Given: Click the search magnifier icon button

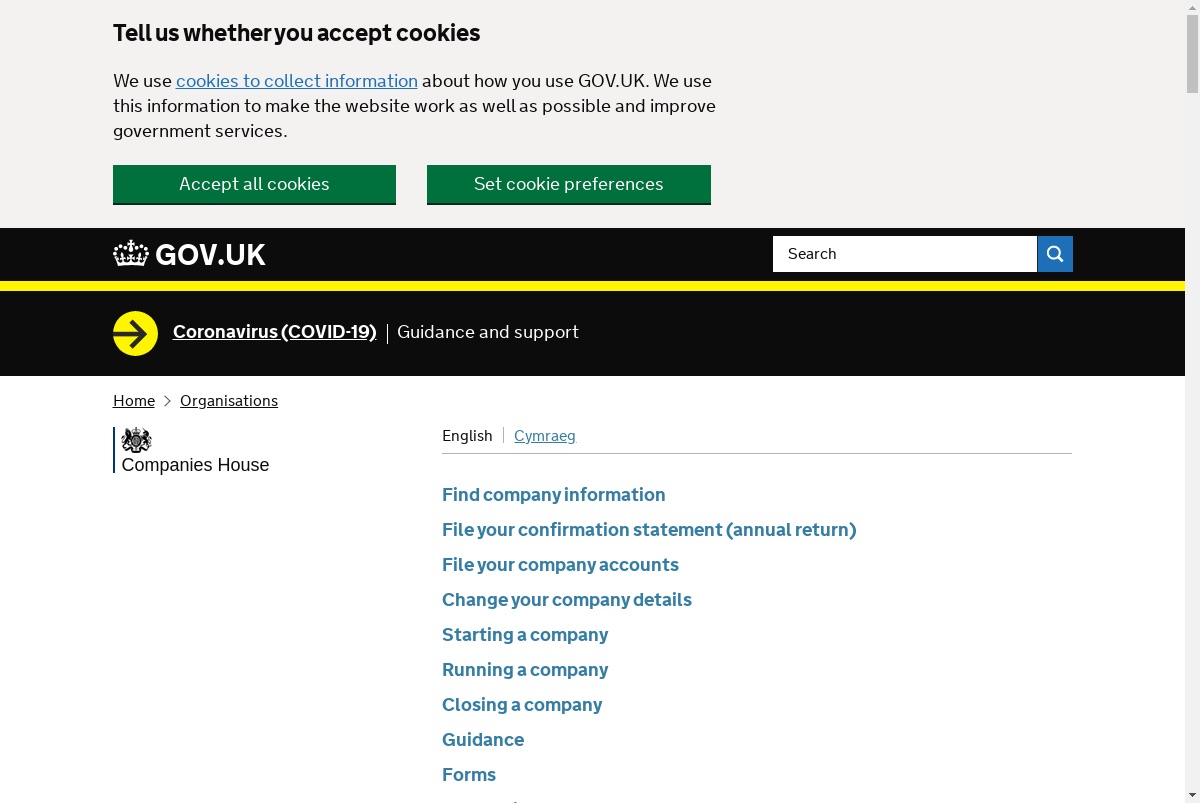Looking at the screenshot, I should click(1055, 254).
